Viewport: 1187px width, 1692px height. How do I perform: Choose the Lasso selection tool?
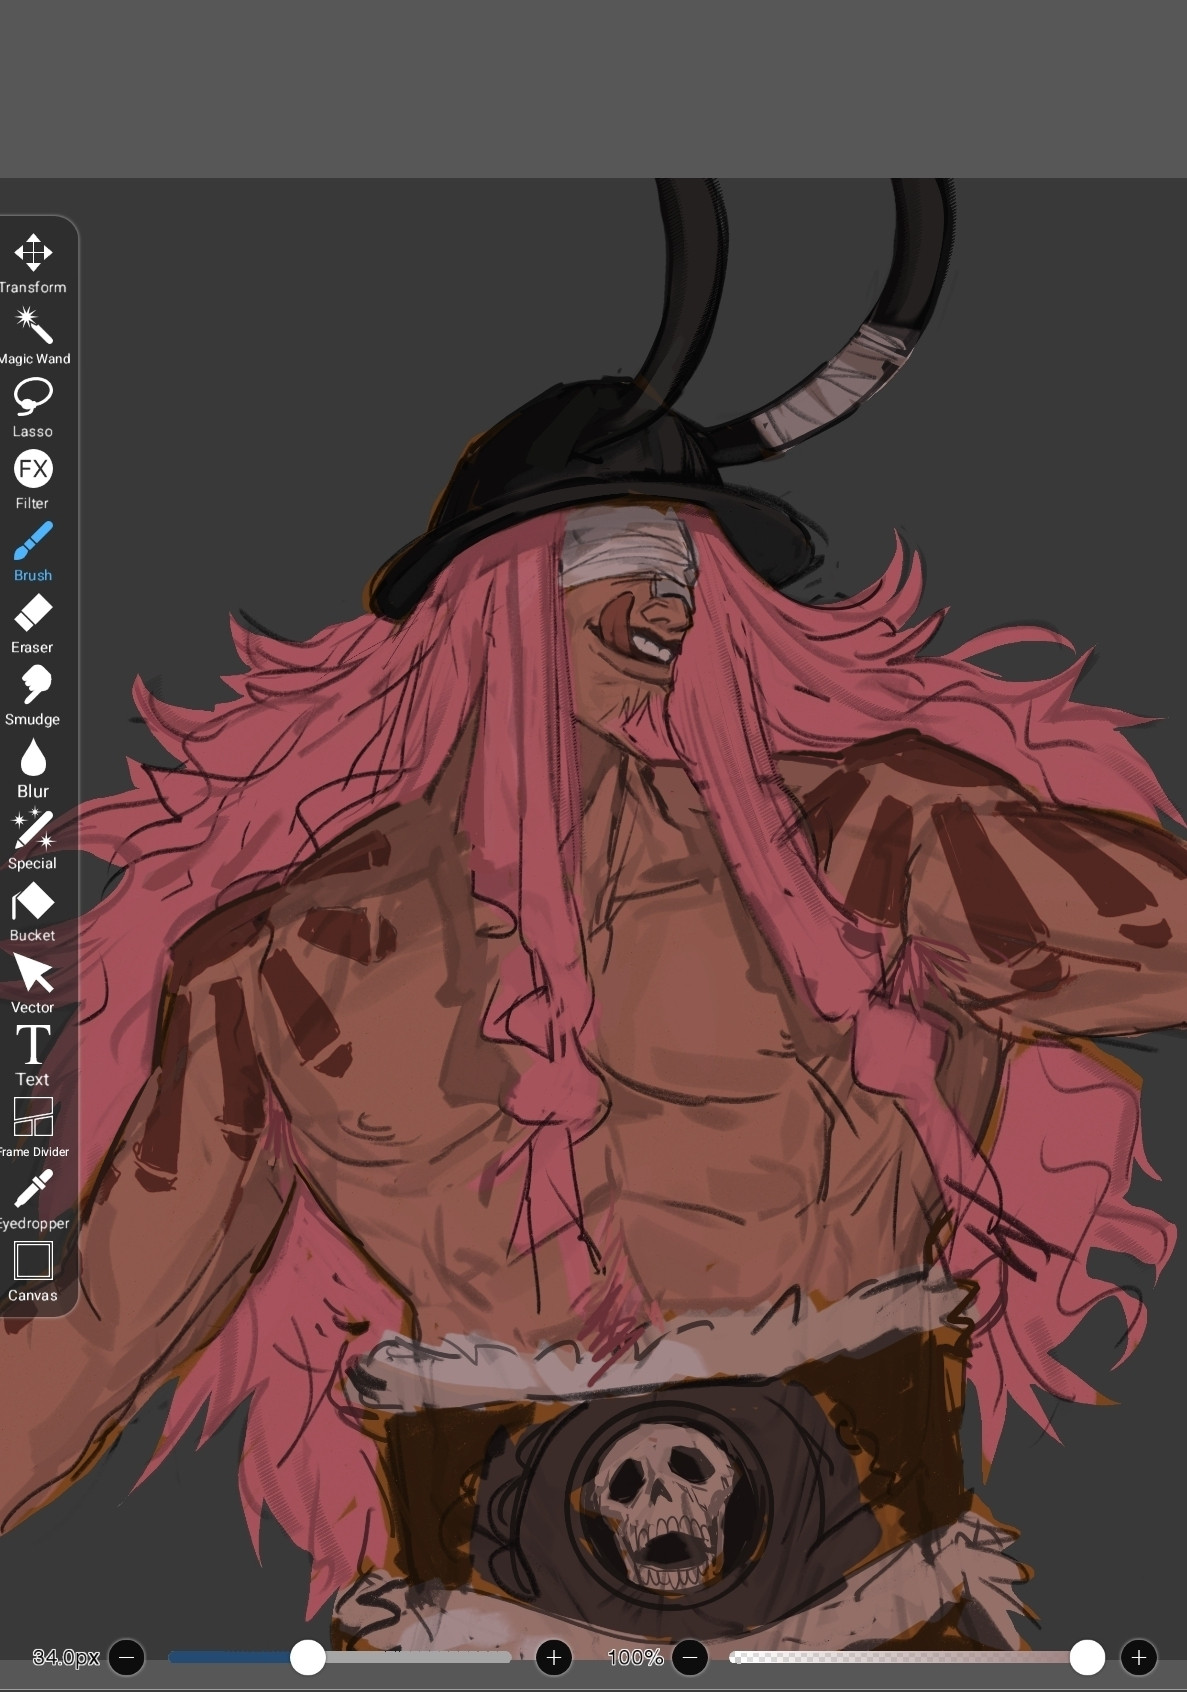click(33, 408)
